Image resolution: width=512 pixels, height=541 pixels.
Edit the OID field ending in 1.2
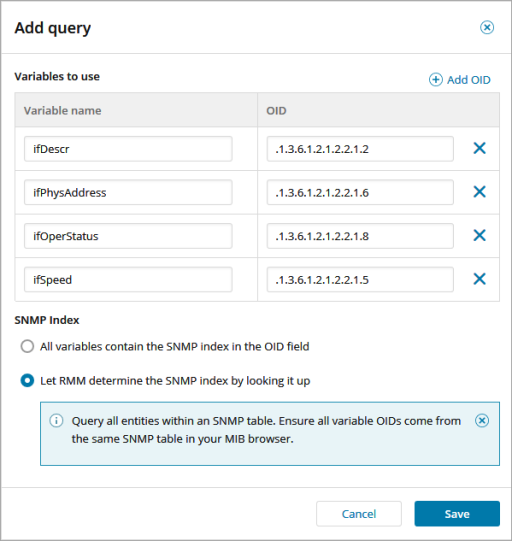point(360,149)
